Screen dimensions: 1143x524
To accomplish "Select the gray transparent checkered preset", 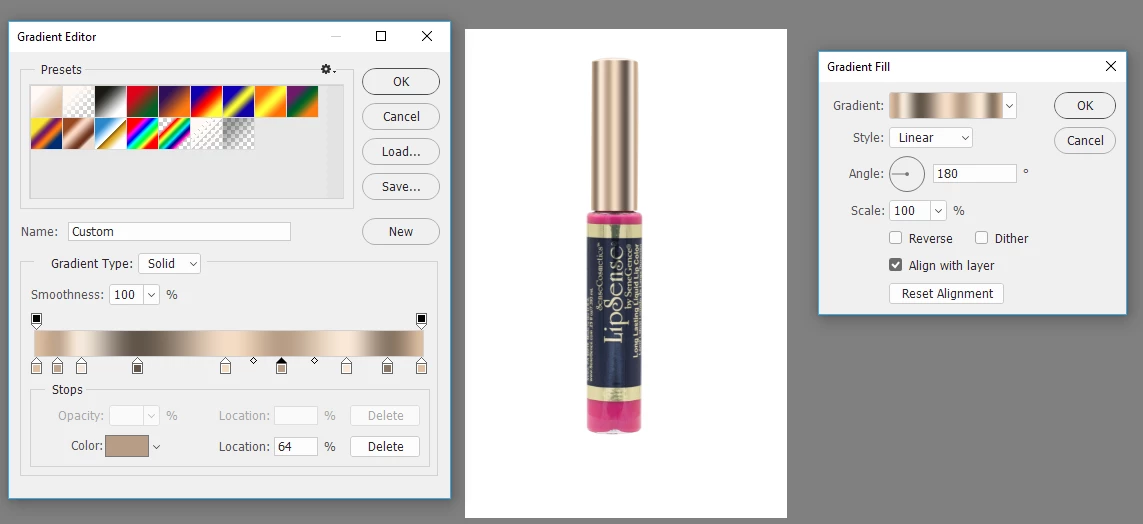I will (238, 133).
